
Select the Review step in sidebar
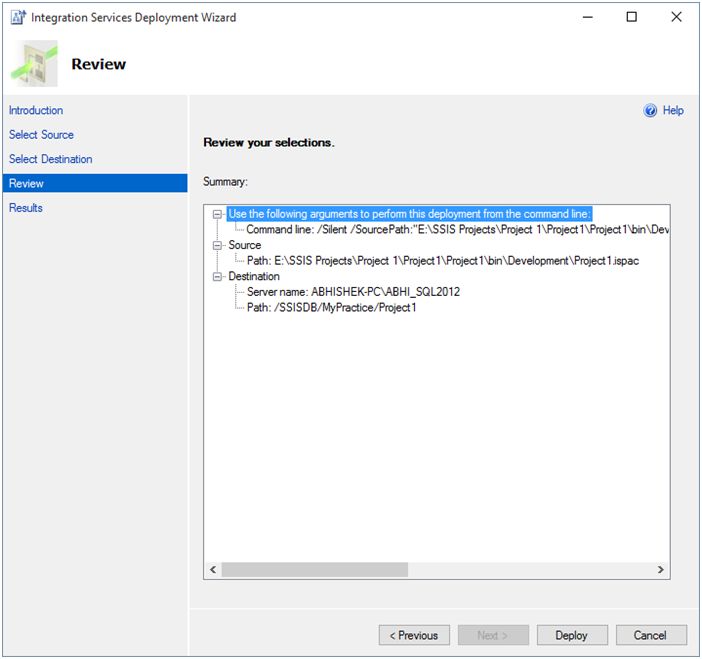click(95, 183)
